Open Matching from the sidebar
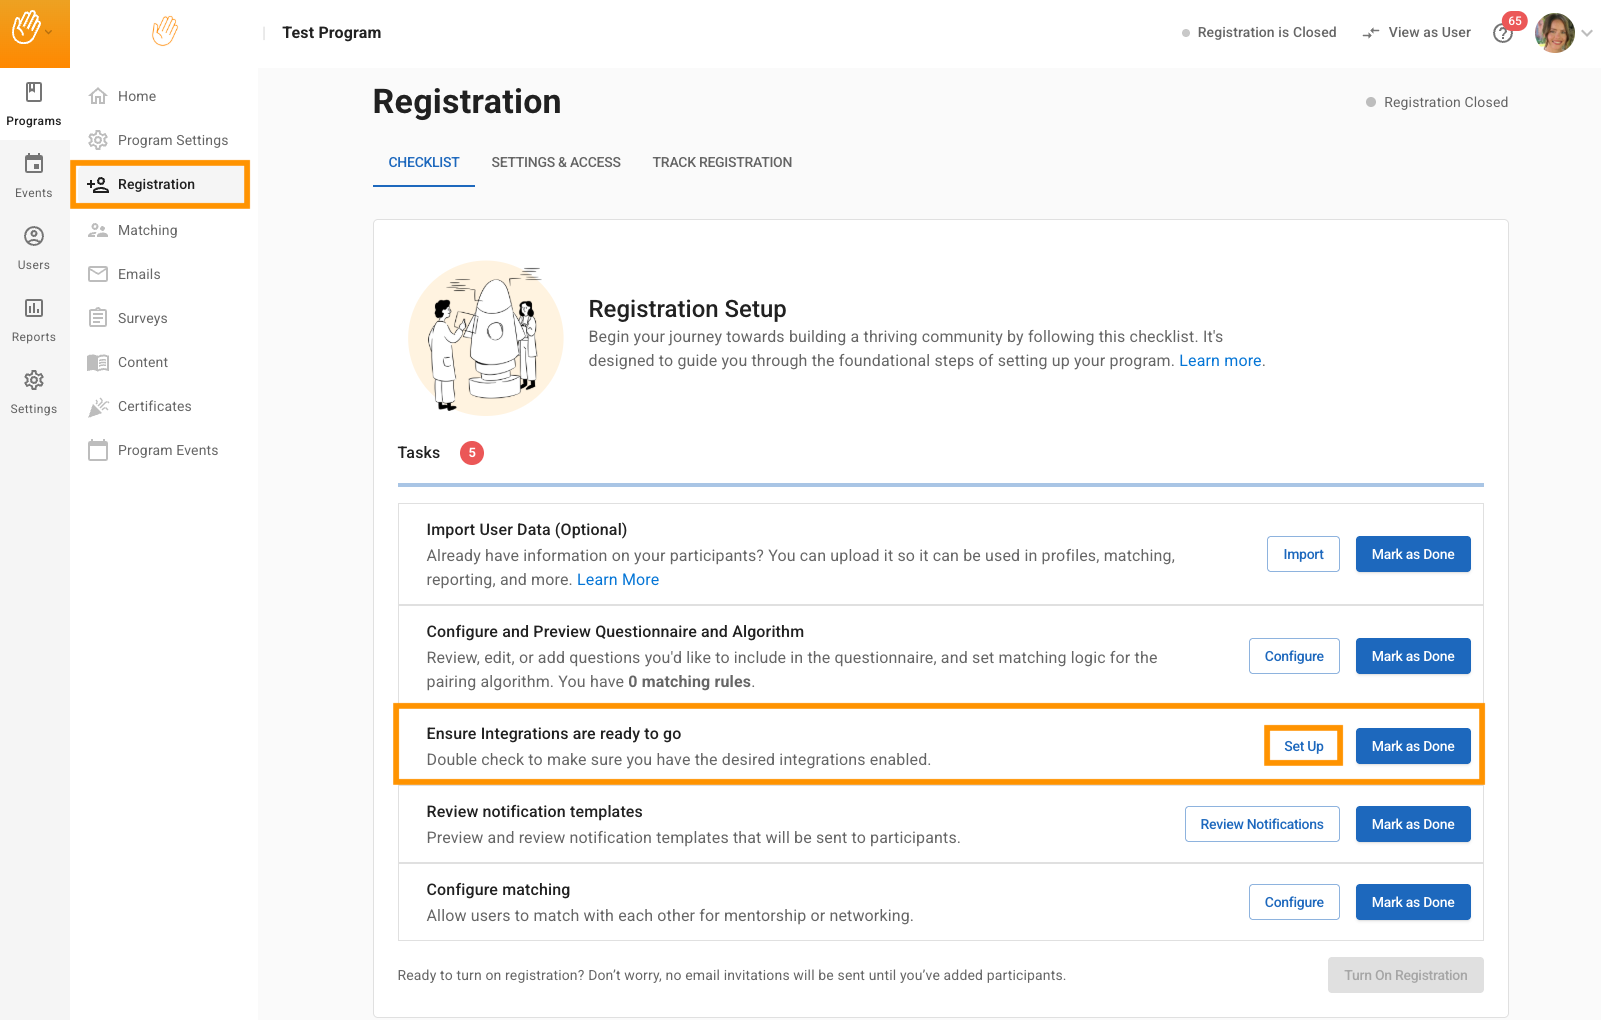Viewport: 1601px width, 1020px height. pyautogui.click(x=147, y=230)
